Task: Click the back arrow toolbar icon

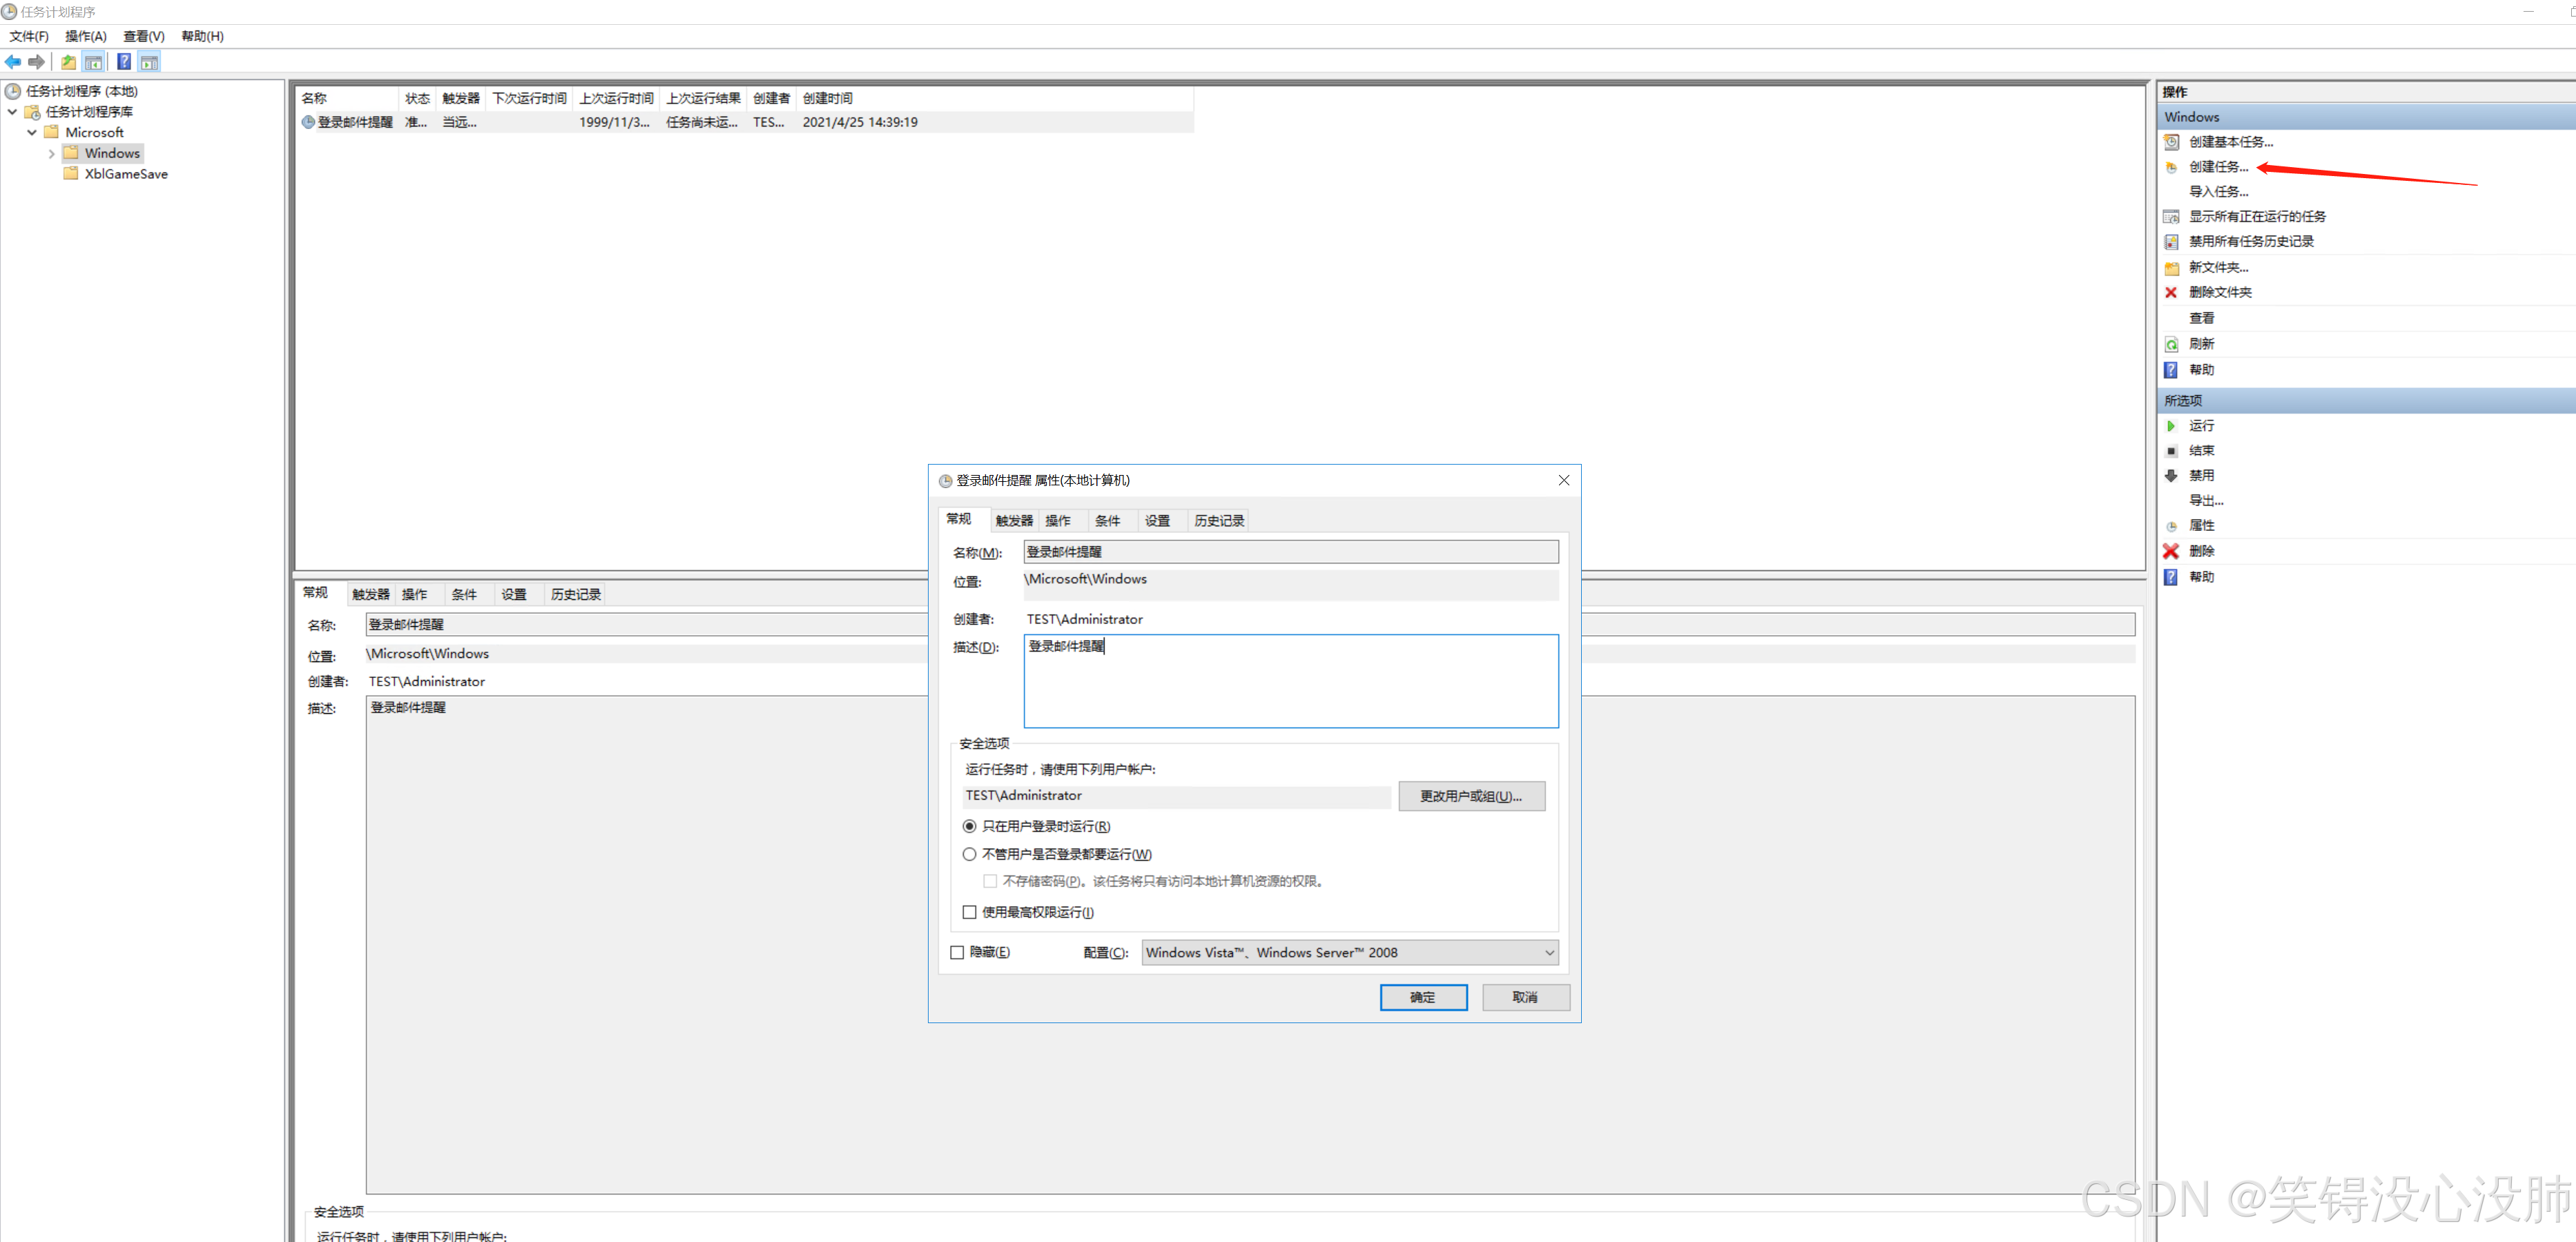Action: 13,62
